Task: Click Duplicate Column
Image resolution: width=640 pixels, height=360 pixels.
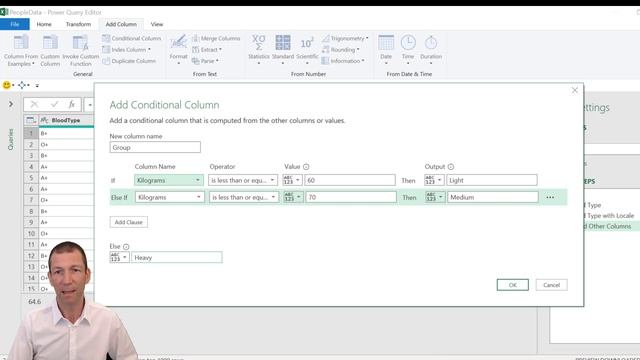Action: click(129, 61)
